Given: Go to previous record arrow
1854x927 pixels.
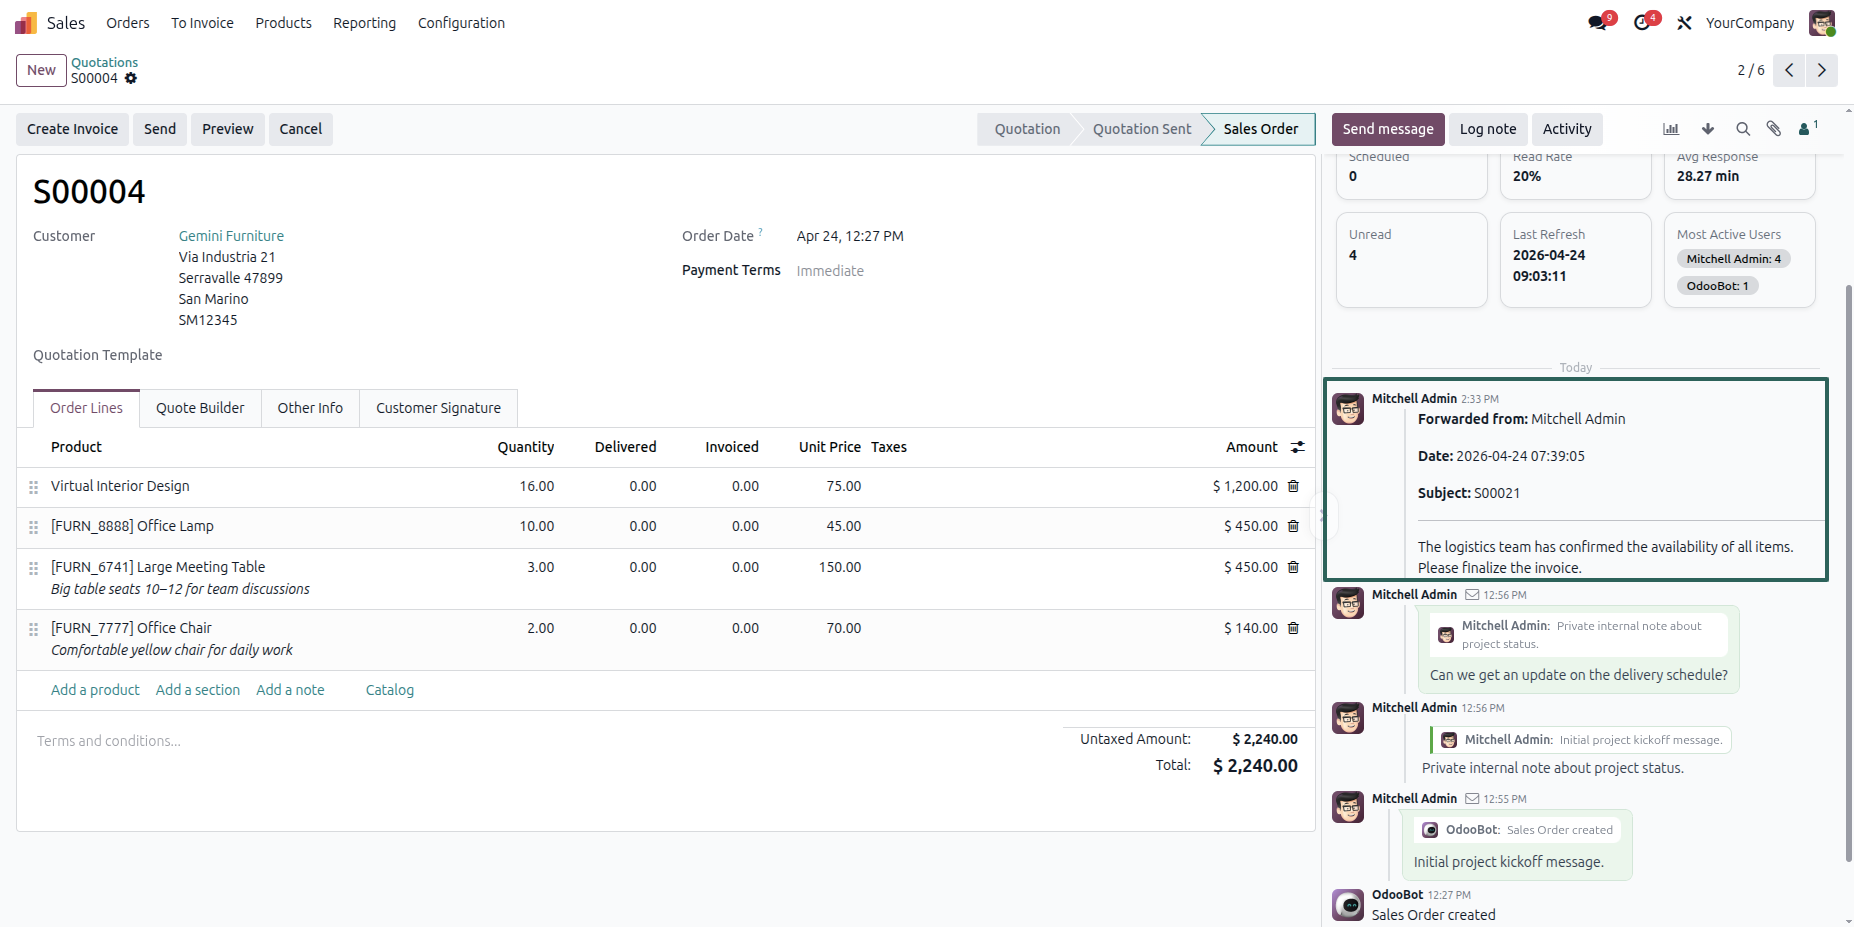Looking at the screenshot, I should (1789, 70).
